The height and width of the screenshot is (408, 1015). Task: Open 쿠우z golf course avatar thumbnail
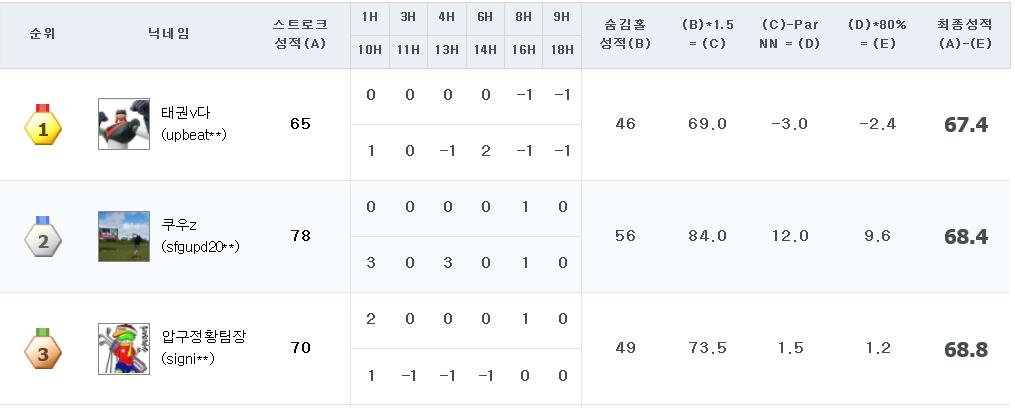124,236
